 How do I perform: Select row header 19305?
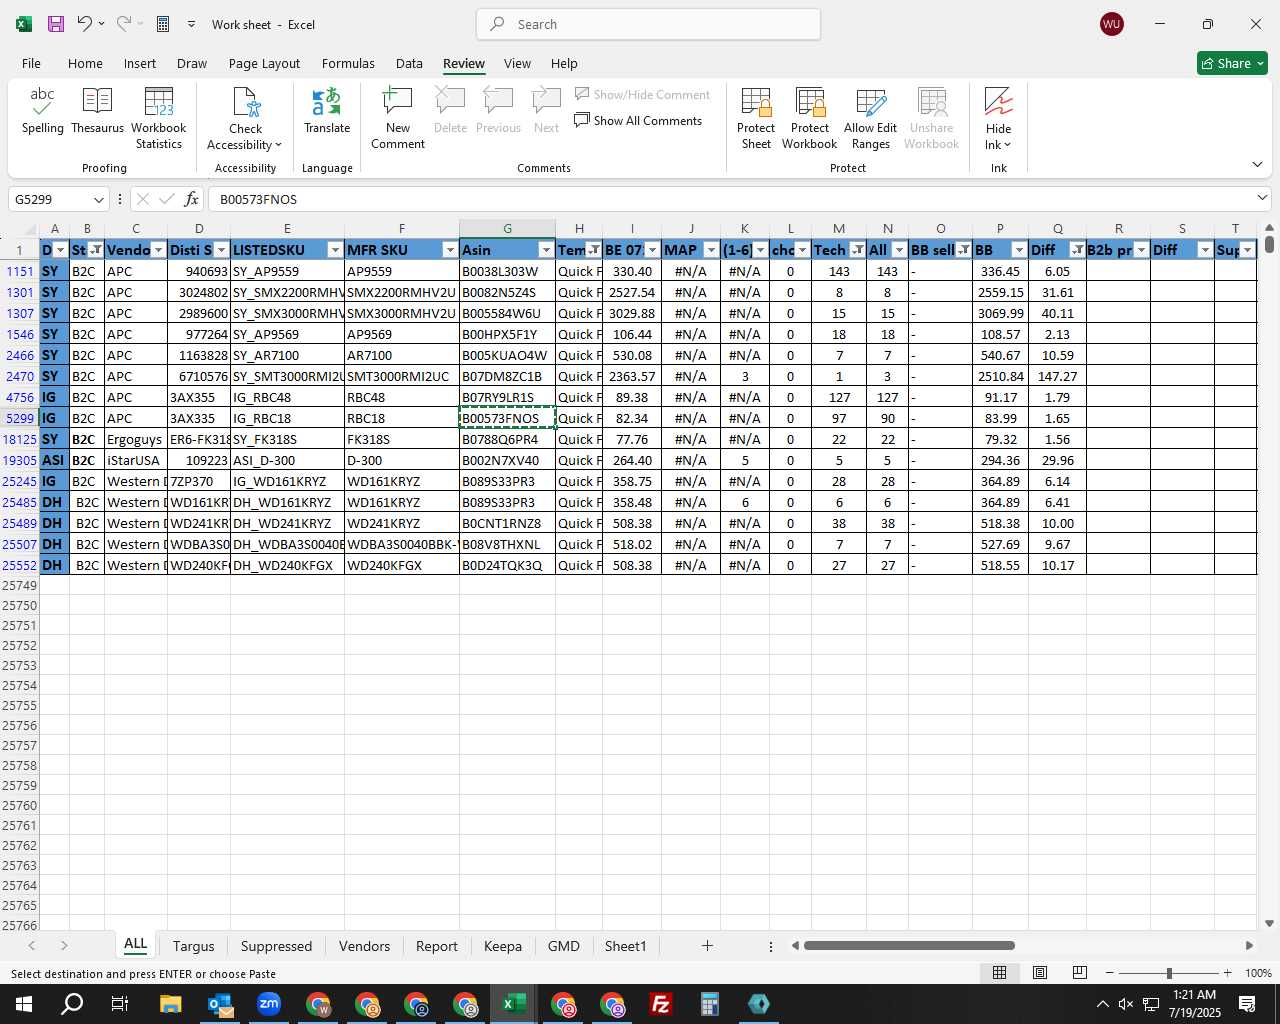[x=19, y=460]
